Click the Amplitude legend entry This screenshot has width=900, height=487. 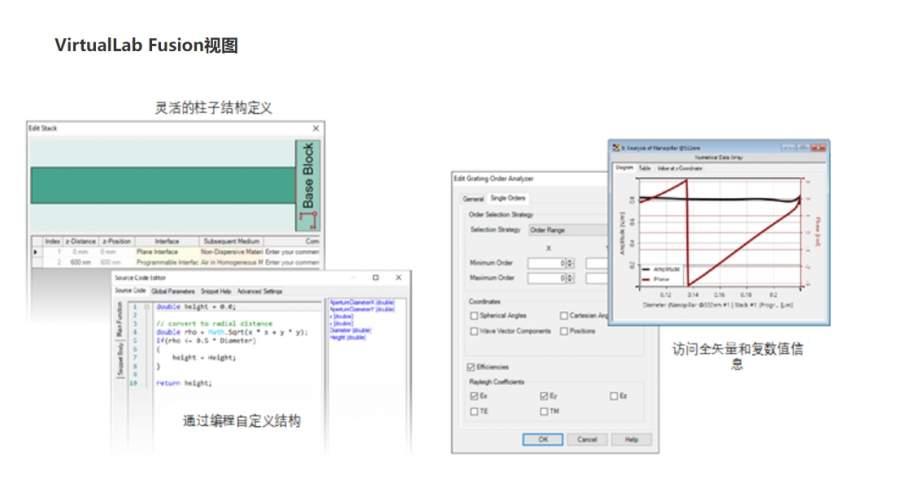tap(660, 269)
